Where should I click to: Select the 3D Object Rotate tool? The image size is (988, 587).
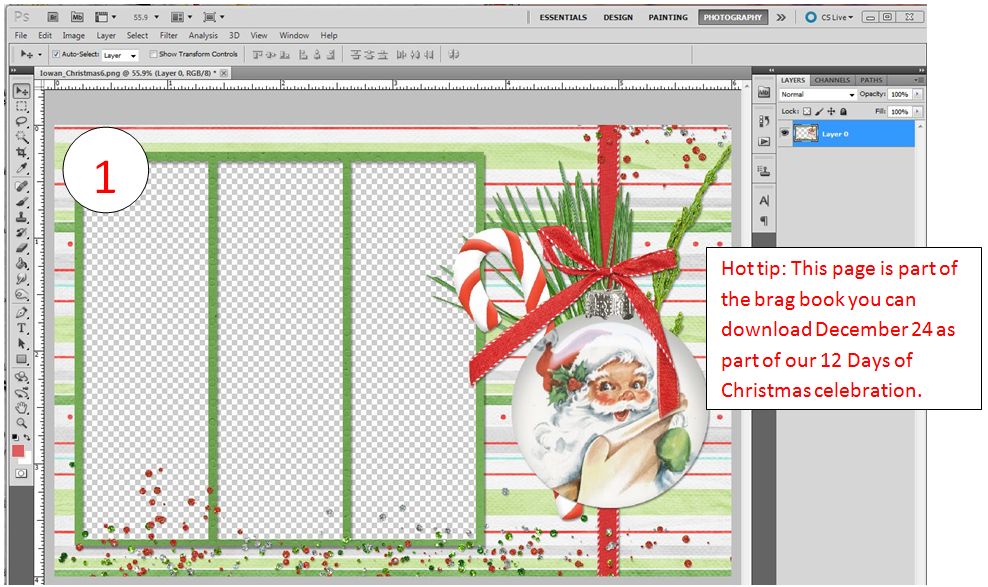tap(21, 377)
